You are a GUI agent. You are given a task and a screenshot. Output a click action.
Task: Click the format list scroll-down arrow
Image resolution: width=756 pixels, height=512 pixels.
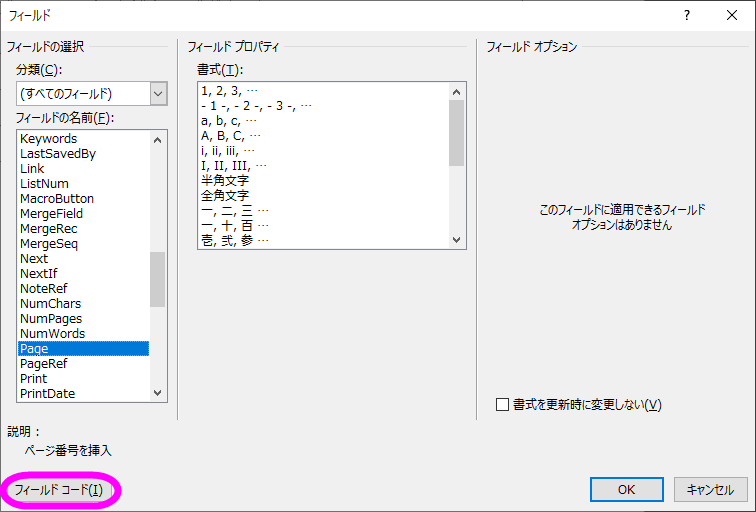click(x=457, y=240)
